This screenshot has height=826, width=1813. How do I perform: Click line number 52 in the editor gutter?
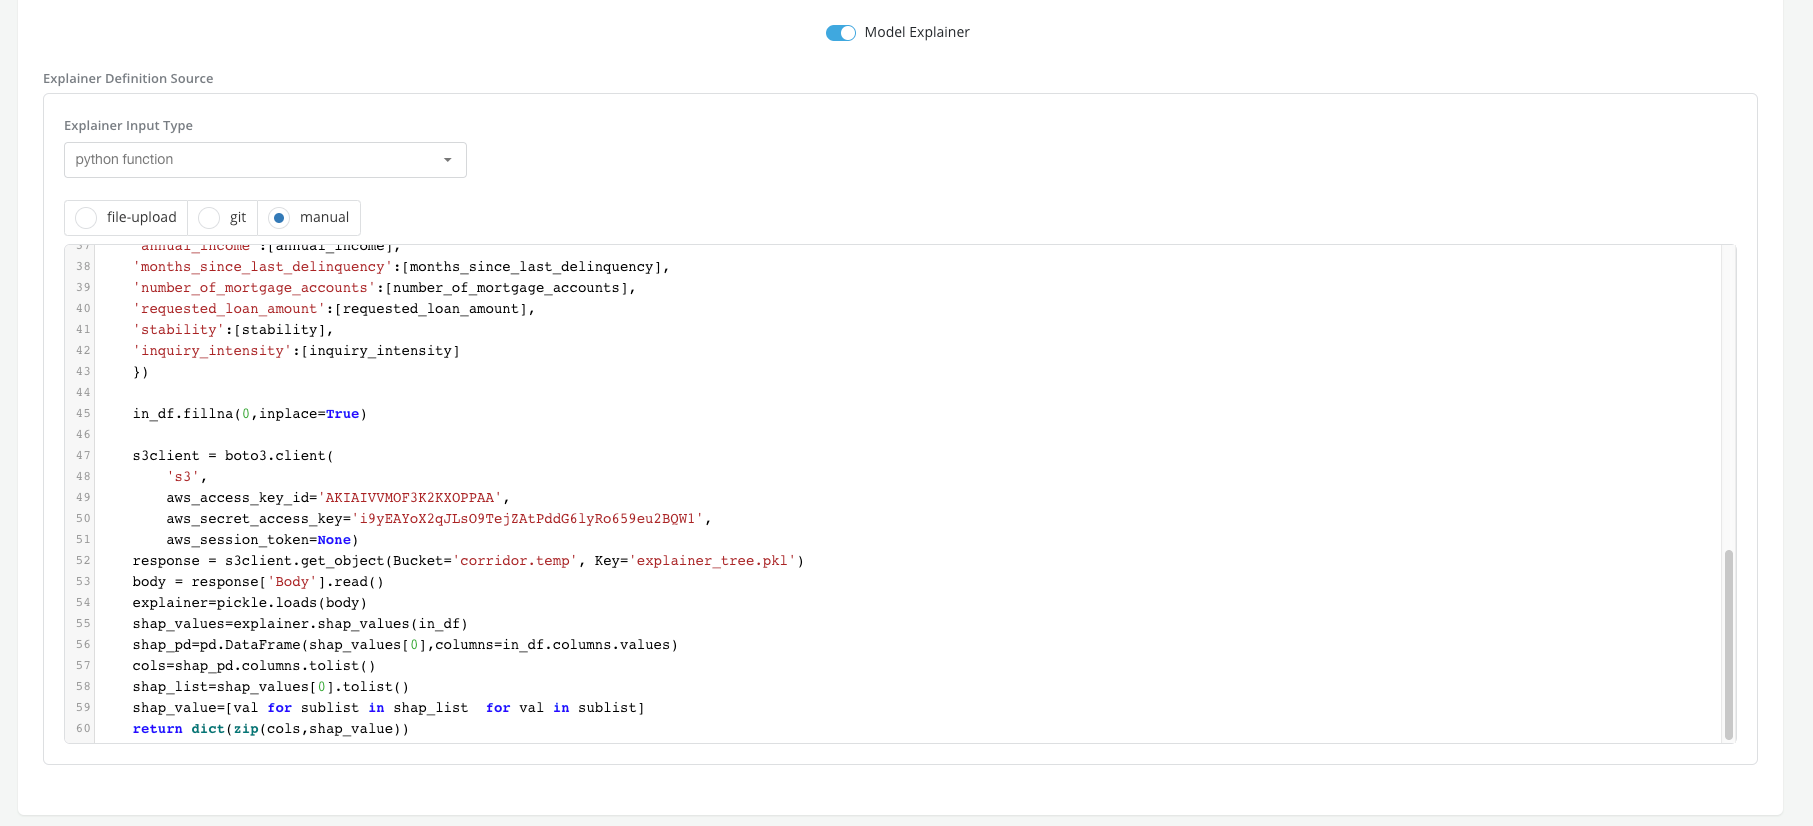coord(83,561)
